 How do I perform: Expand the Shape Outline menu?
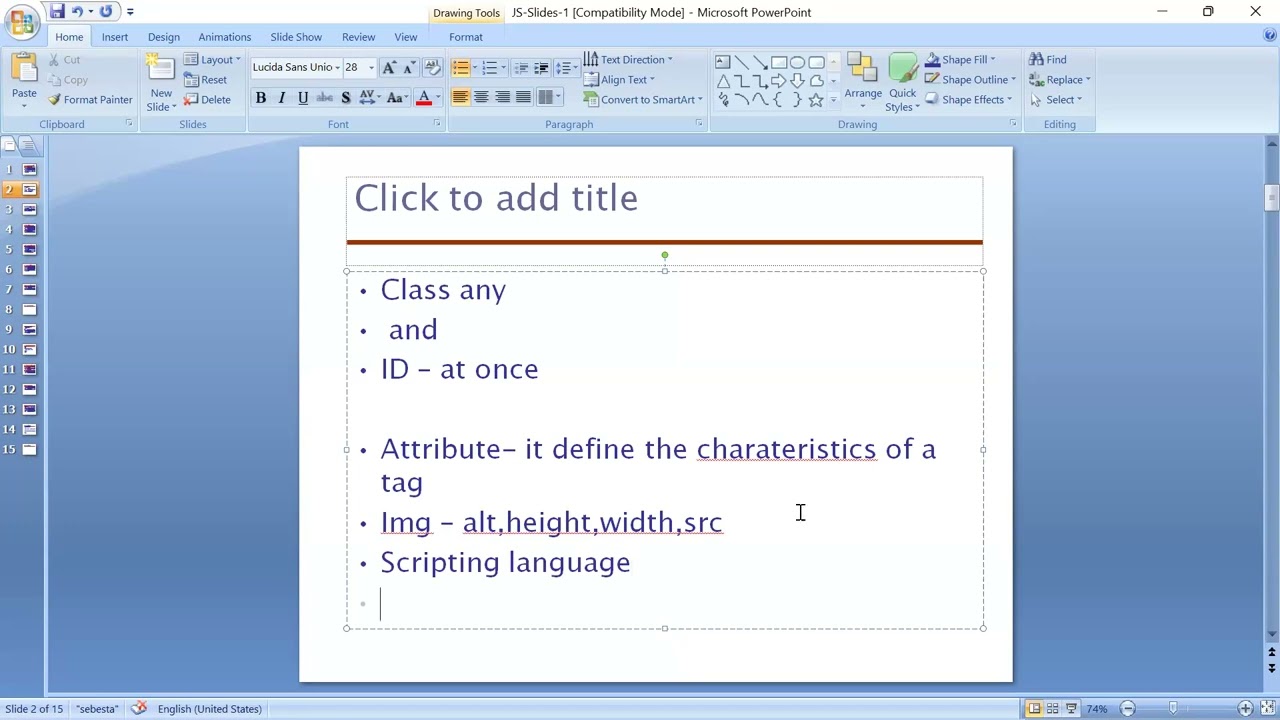(x=970, y=80)
